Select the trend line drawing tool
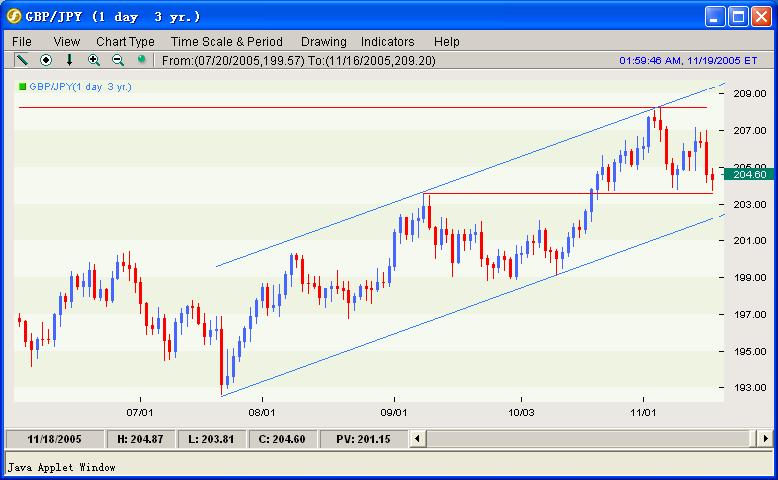The image size is (778, 480). (x=21, y=60)
